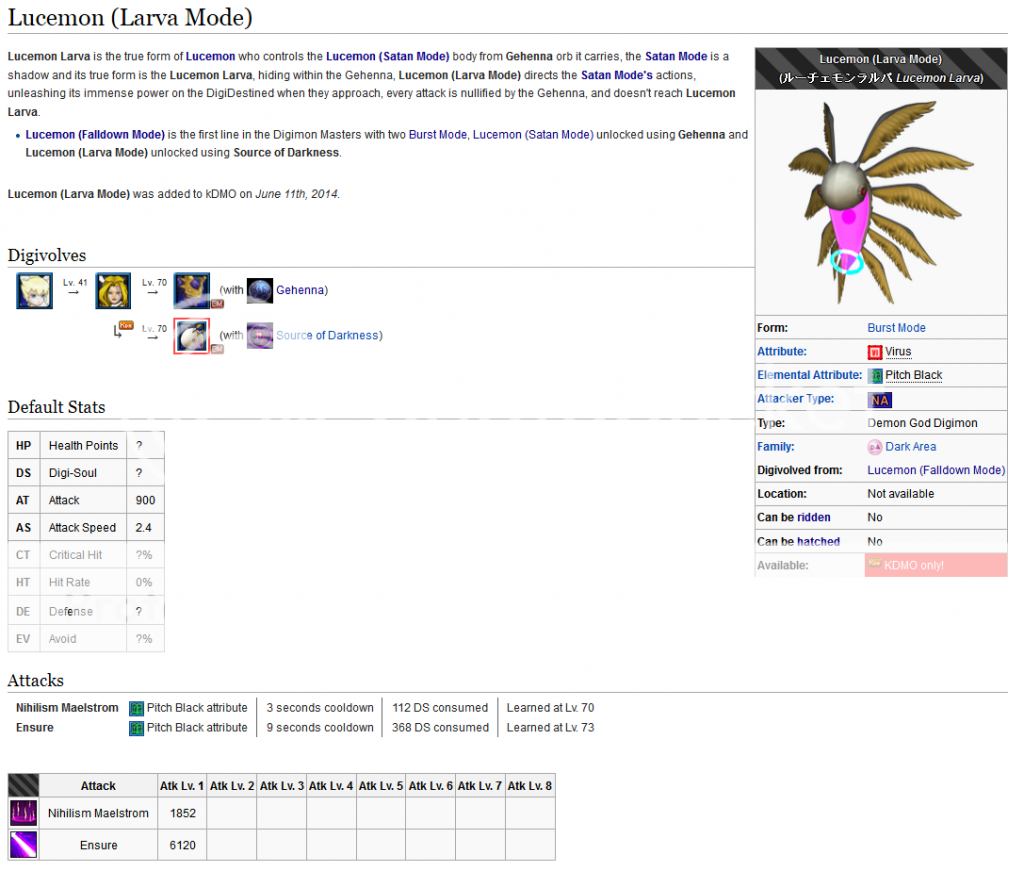The height and width of the screenshot is (870, 1024).
Task: Click the Pitch Black icon in infobox
Action: (x=875, y=376)
